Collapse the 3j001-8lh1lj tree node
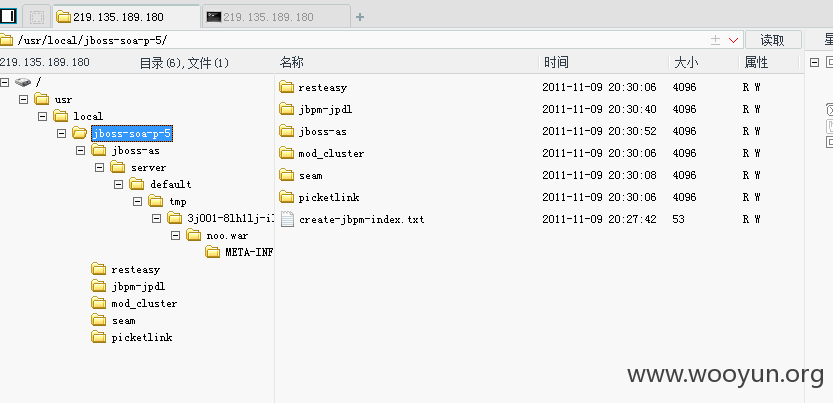This screenshot has width=833, height=403. (157, 218)
